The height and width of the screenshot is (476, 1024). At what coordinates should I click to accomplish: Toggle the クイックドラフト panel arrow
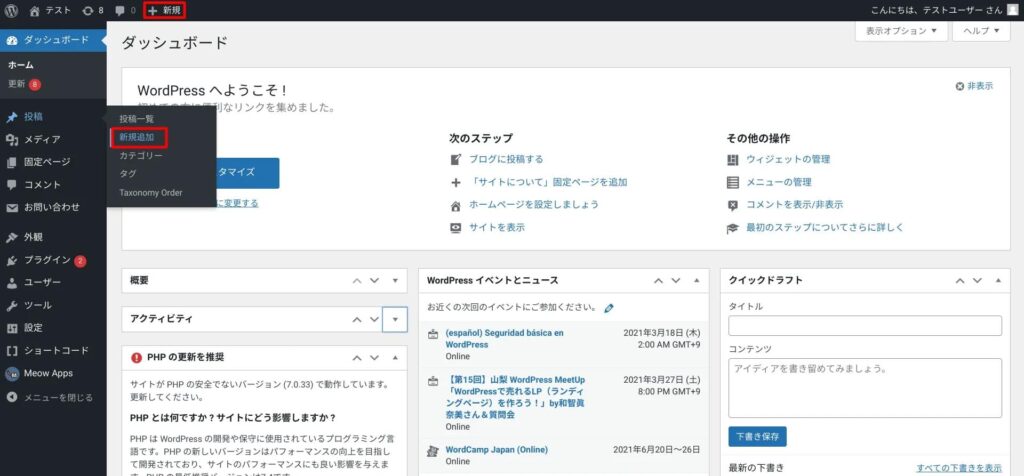pos(995,280)
